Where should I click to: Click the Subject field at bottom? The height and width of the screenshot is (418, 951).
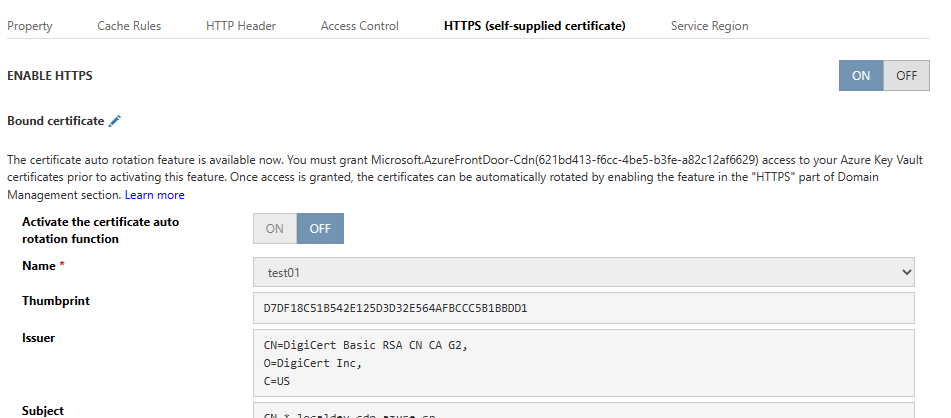coord(584,411)
